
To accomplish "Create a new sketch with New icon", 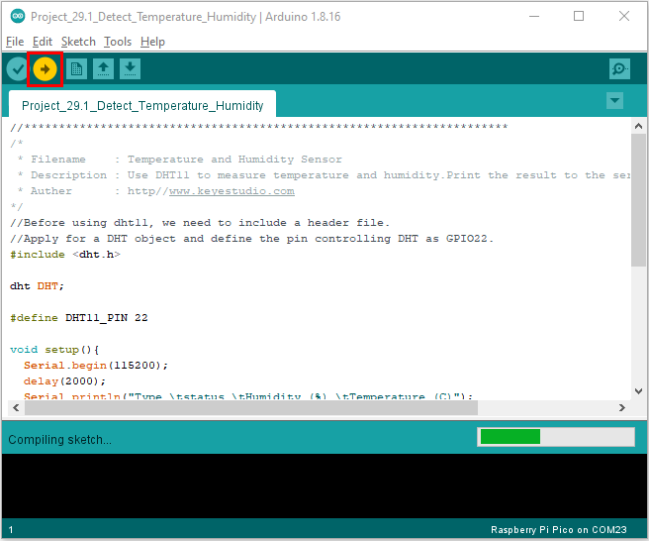I will [x=76, y=69].
